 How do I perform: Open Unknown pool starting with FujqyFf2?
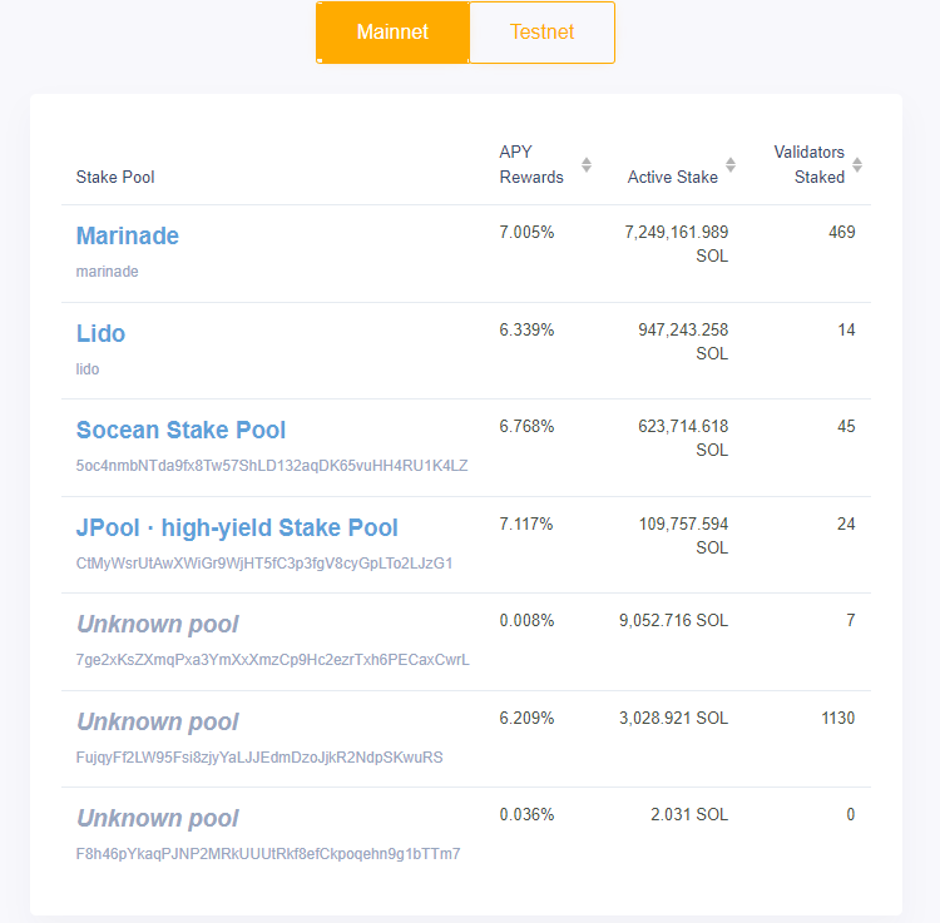(x=157, y=721)
